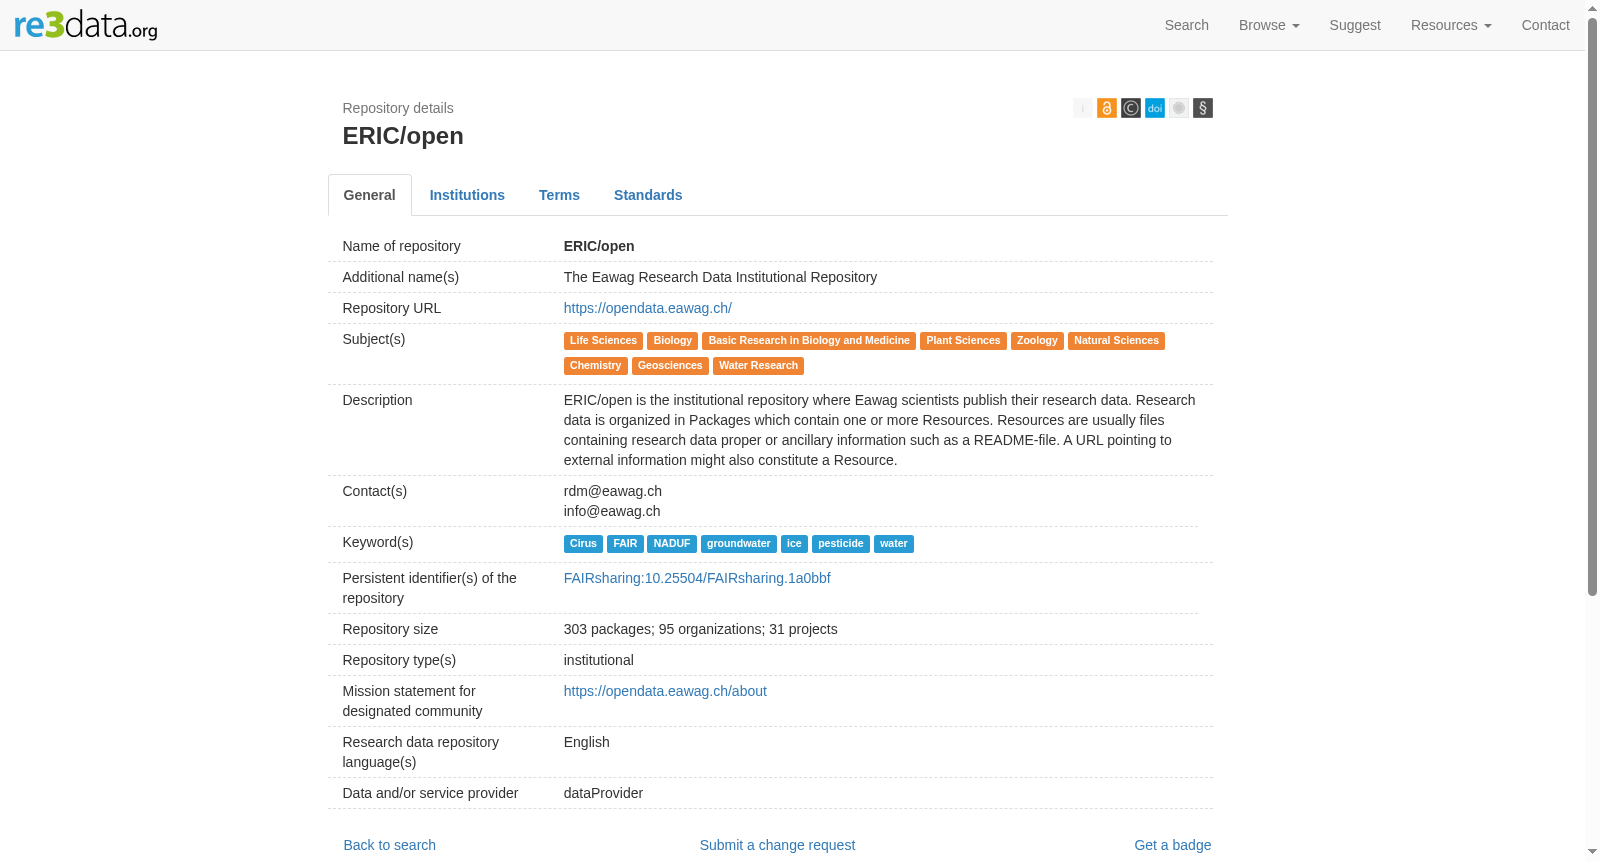Click the scrollbar up arrow

pyautogui.click(x=1593, y=7)
